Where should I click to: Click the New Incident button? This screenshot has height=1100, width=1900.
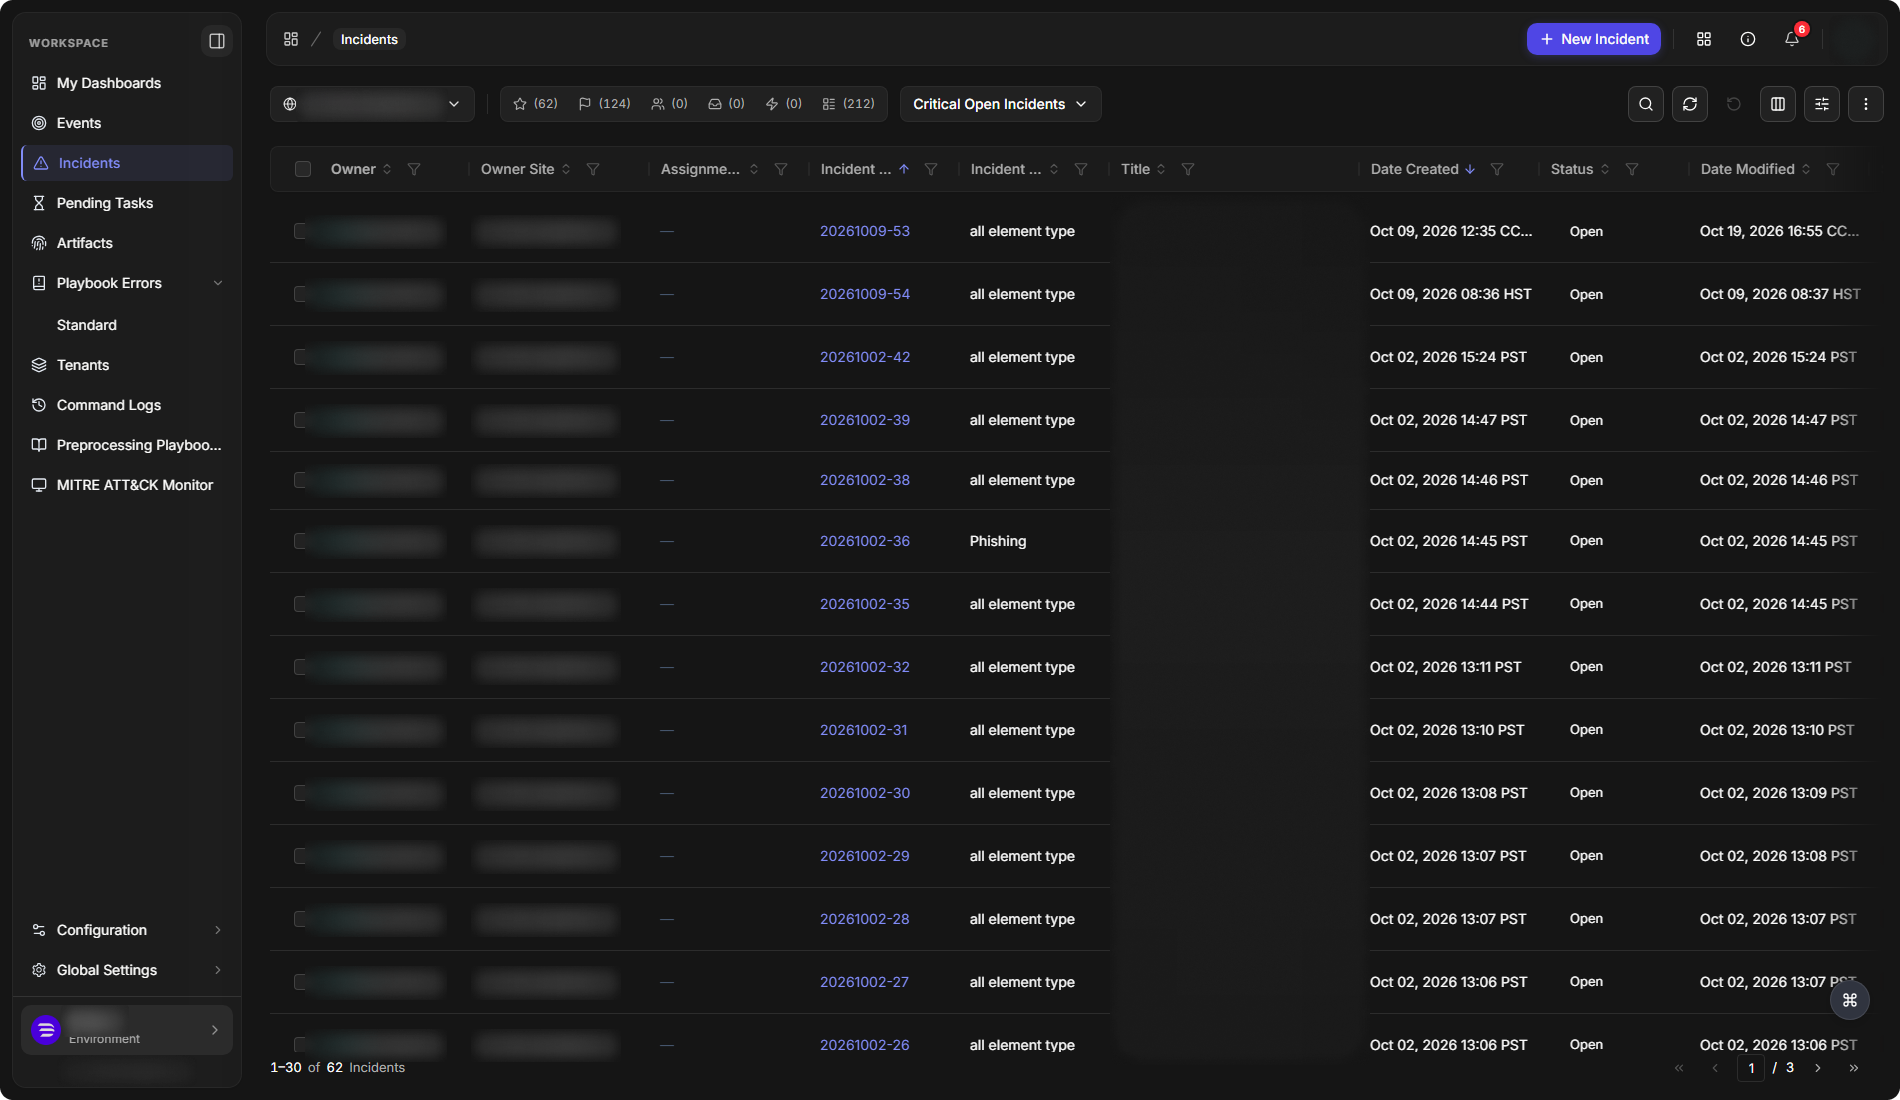click(x=1594, y=39)
